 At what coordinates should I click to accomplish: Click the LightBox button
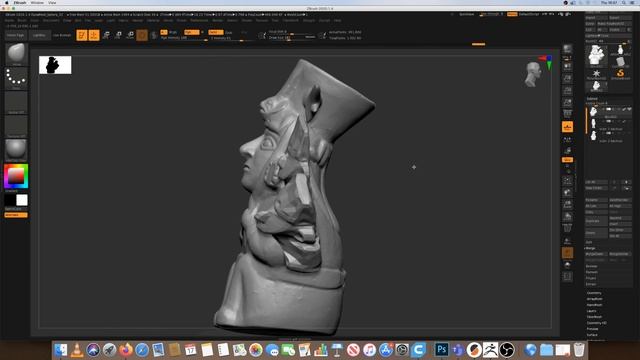[39, 35]
